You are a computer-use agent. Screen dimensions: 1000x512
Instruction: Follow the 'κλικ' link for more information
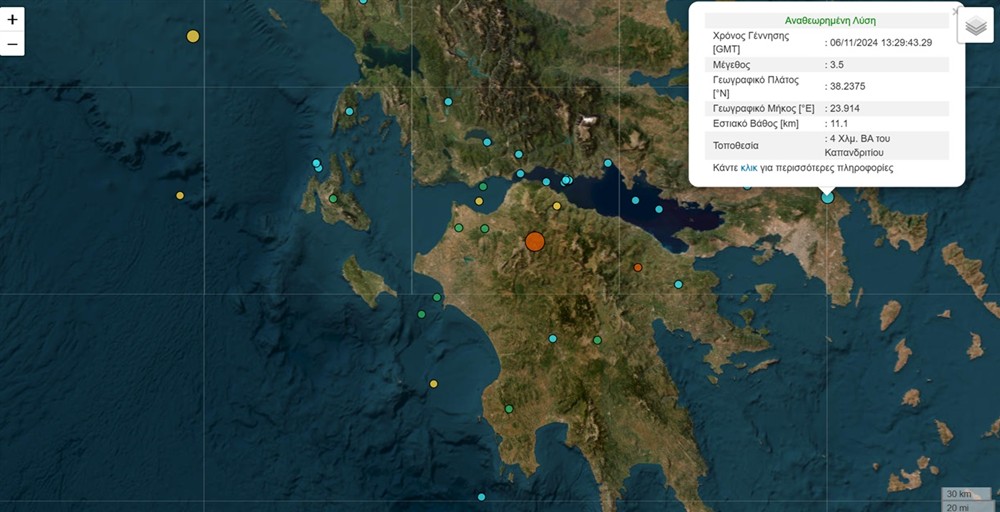point(748,168)
